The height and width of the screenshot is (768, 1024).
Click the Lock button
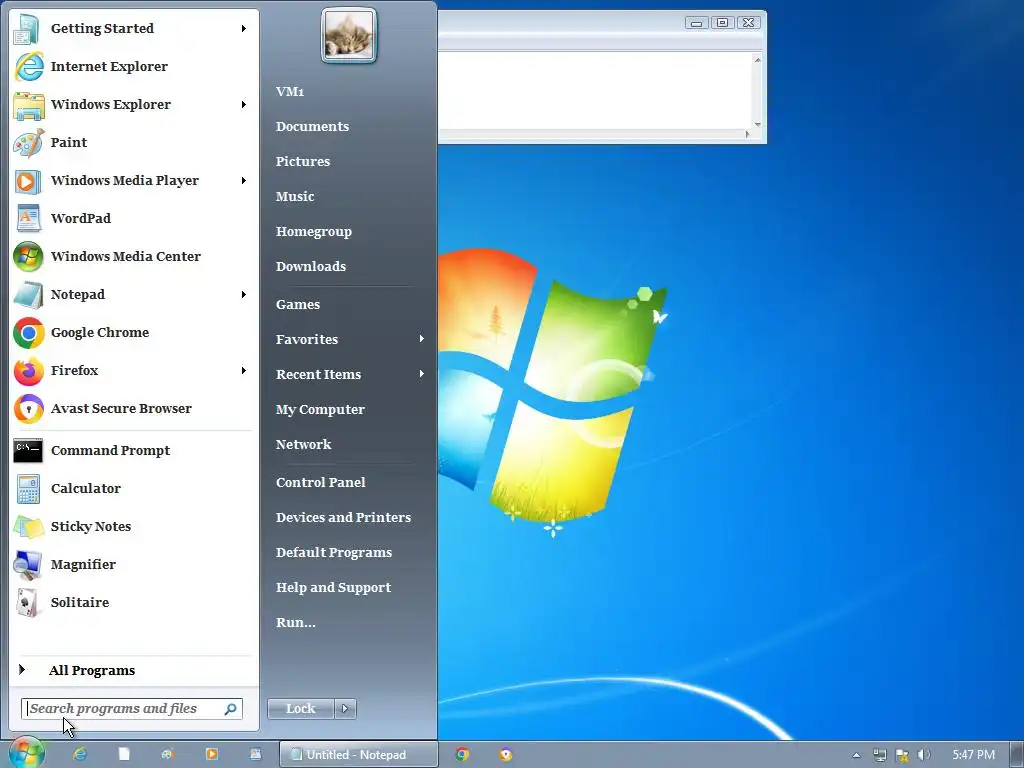click(x=300, y=709)
